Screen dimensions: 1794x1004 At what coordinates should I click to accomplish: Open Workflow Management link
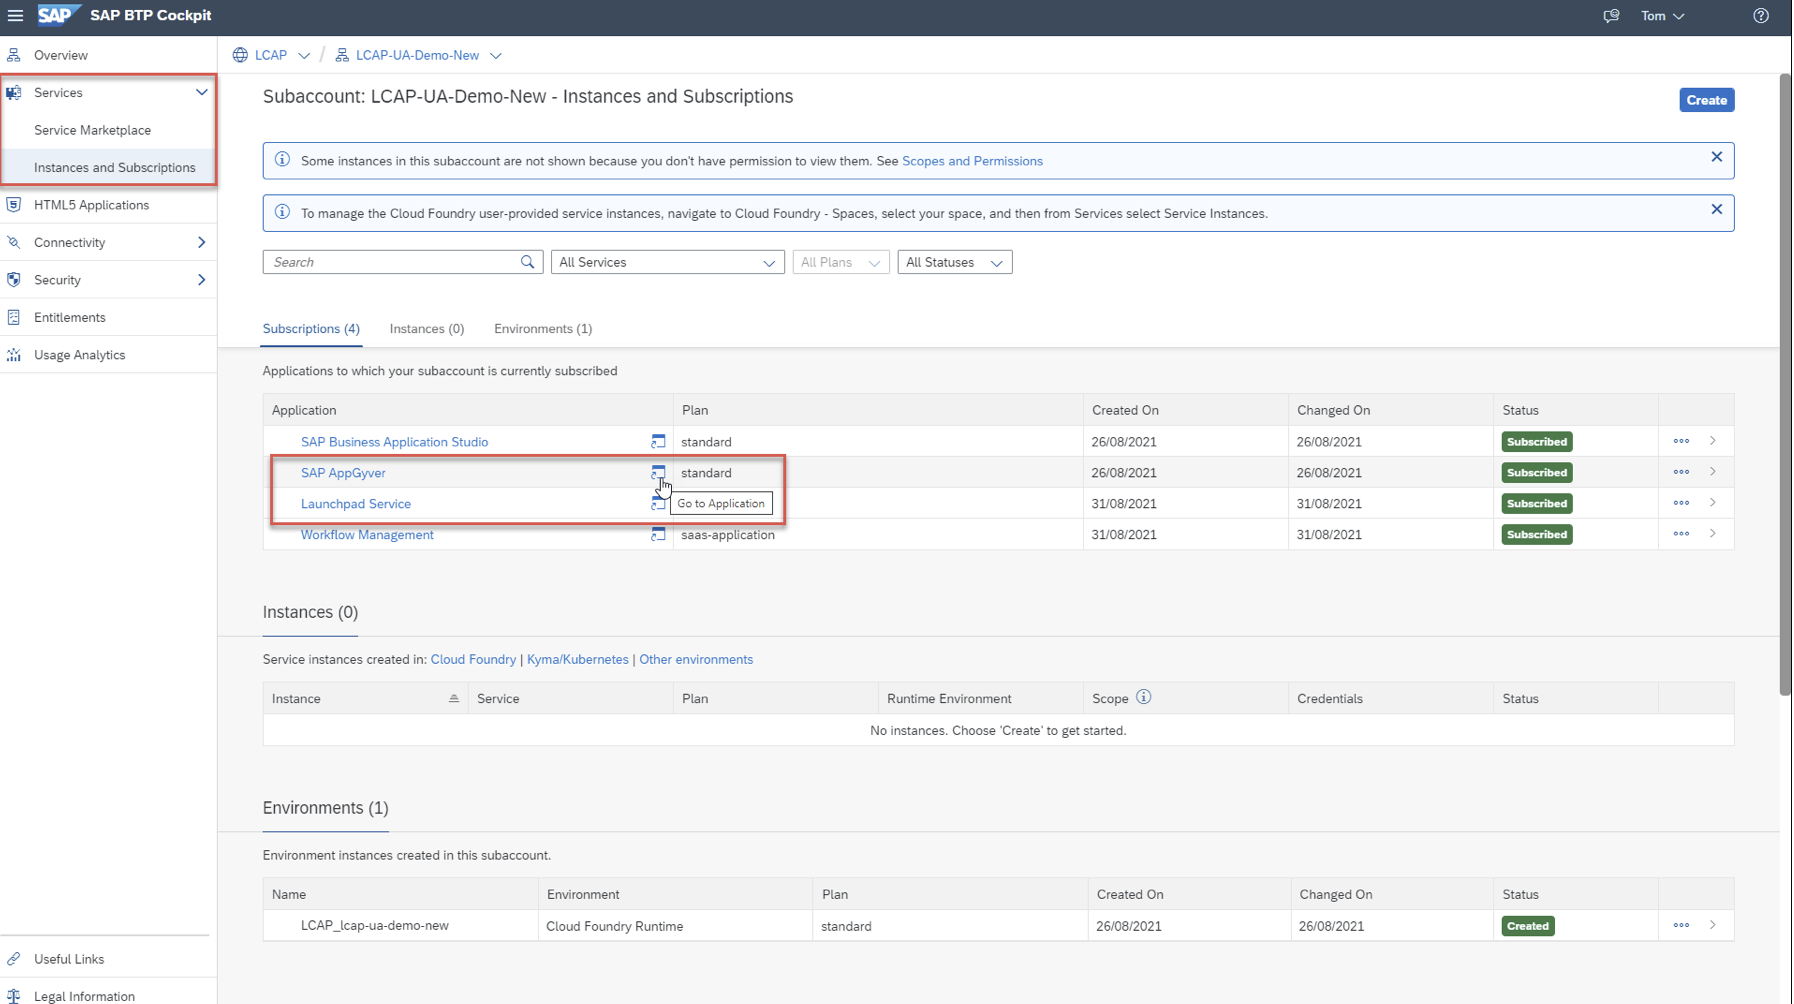367,535
